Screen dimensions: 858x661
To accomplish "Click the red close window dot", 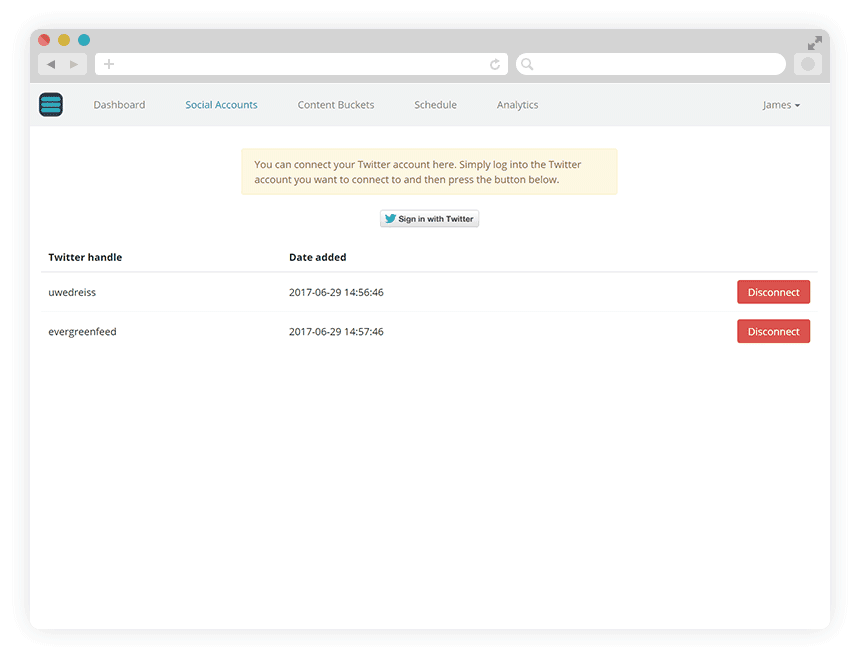I will (x=44, y=40).
